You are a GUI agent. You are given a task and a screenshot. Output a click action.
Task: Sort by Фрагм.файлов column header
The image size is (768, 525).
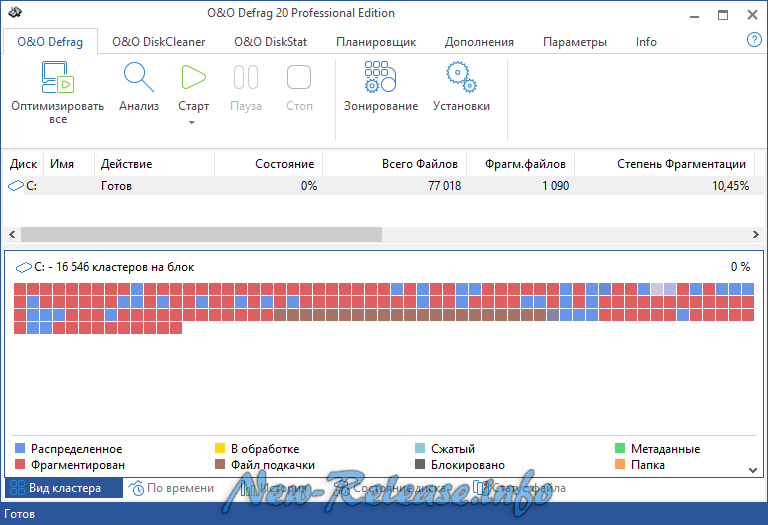[520, 164]
